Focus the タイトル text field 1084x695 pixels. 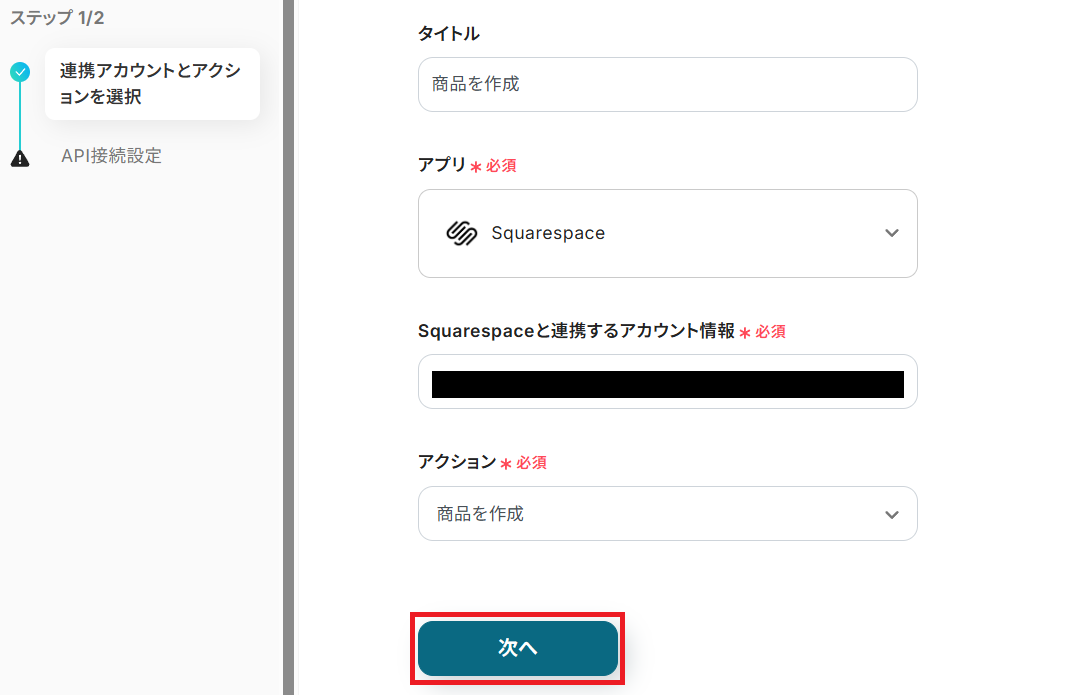tap(667, 84)
